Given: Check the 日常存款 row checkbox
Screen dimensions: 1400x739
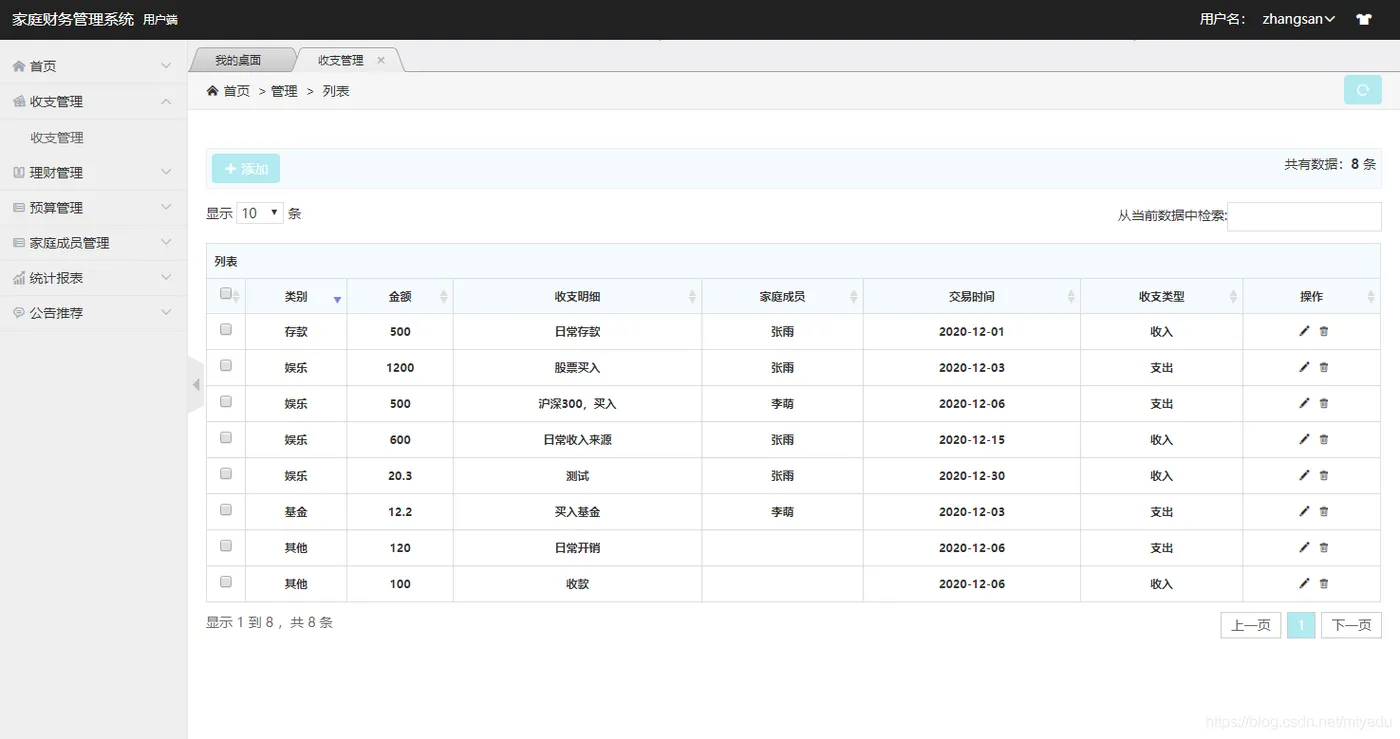Looking at the screenshot, I should [226, 329].
